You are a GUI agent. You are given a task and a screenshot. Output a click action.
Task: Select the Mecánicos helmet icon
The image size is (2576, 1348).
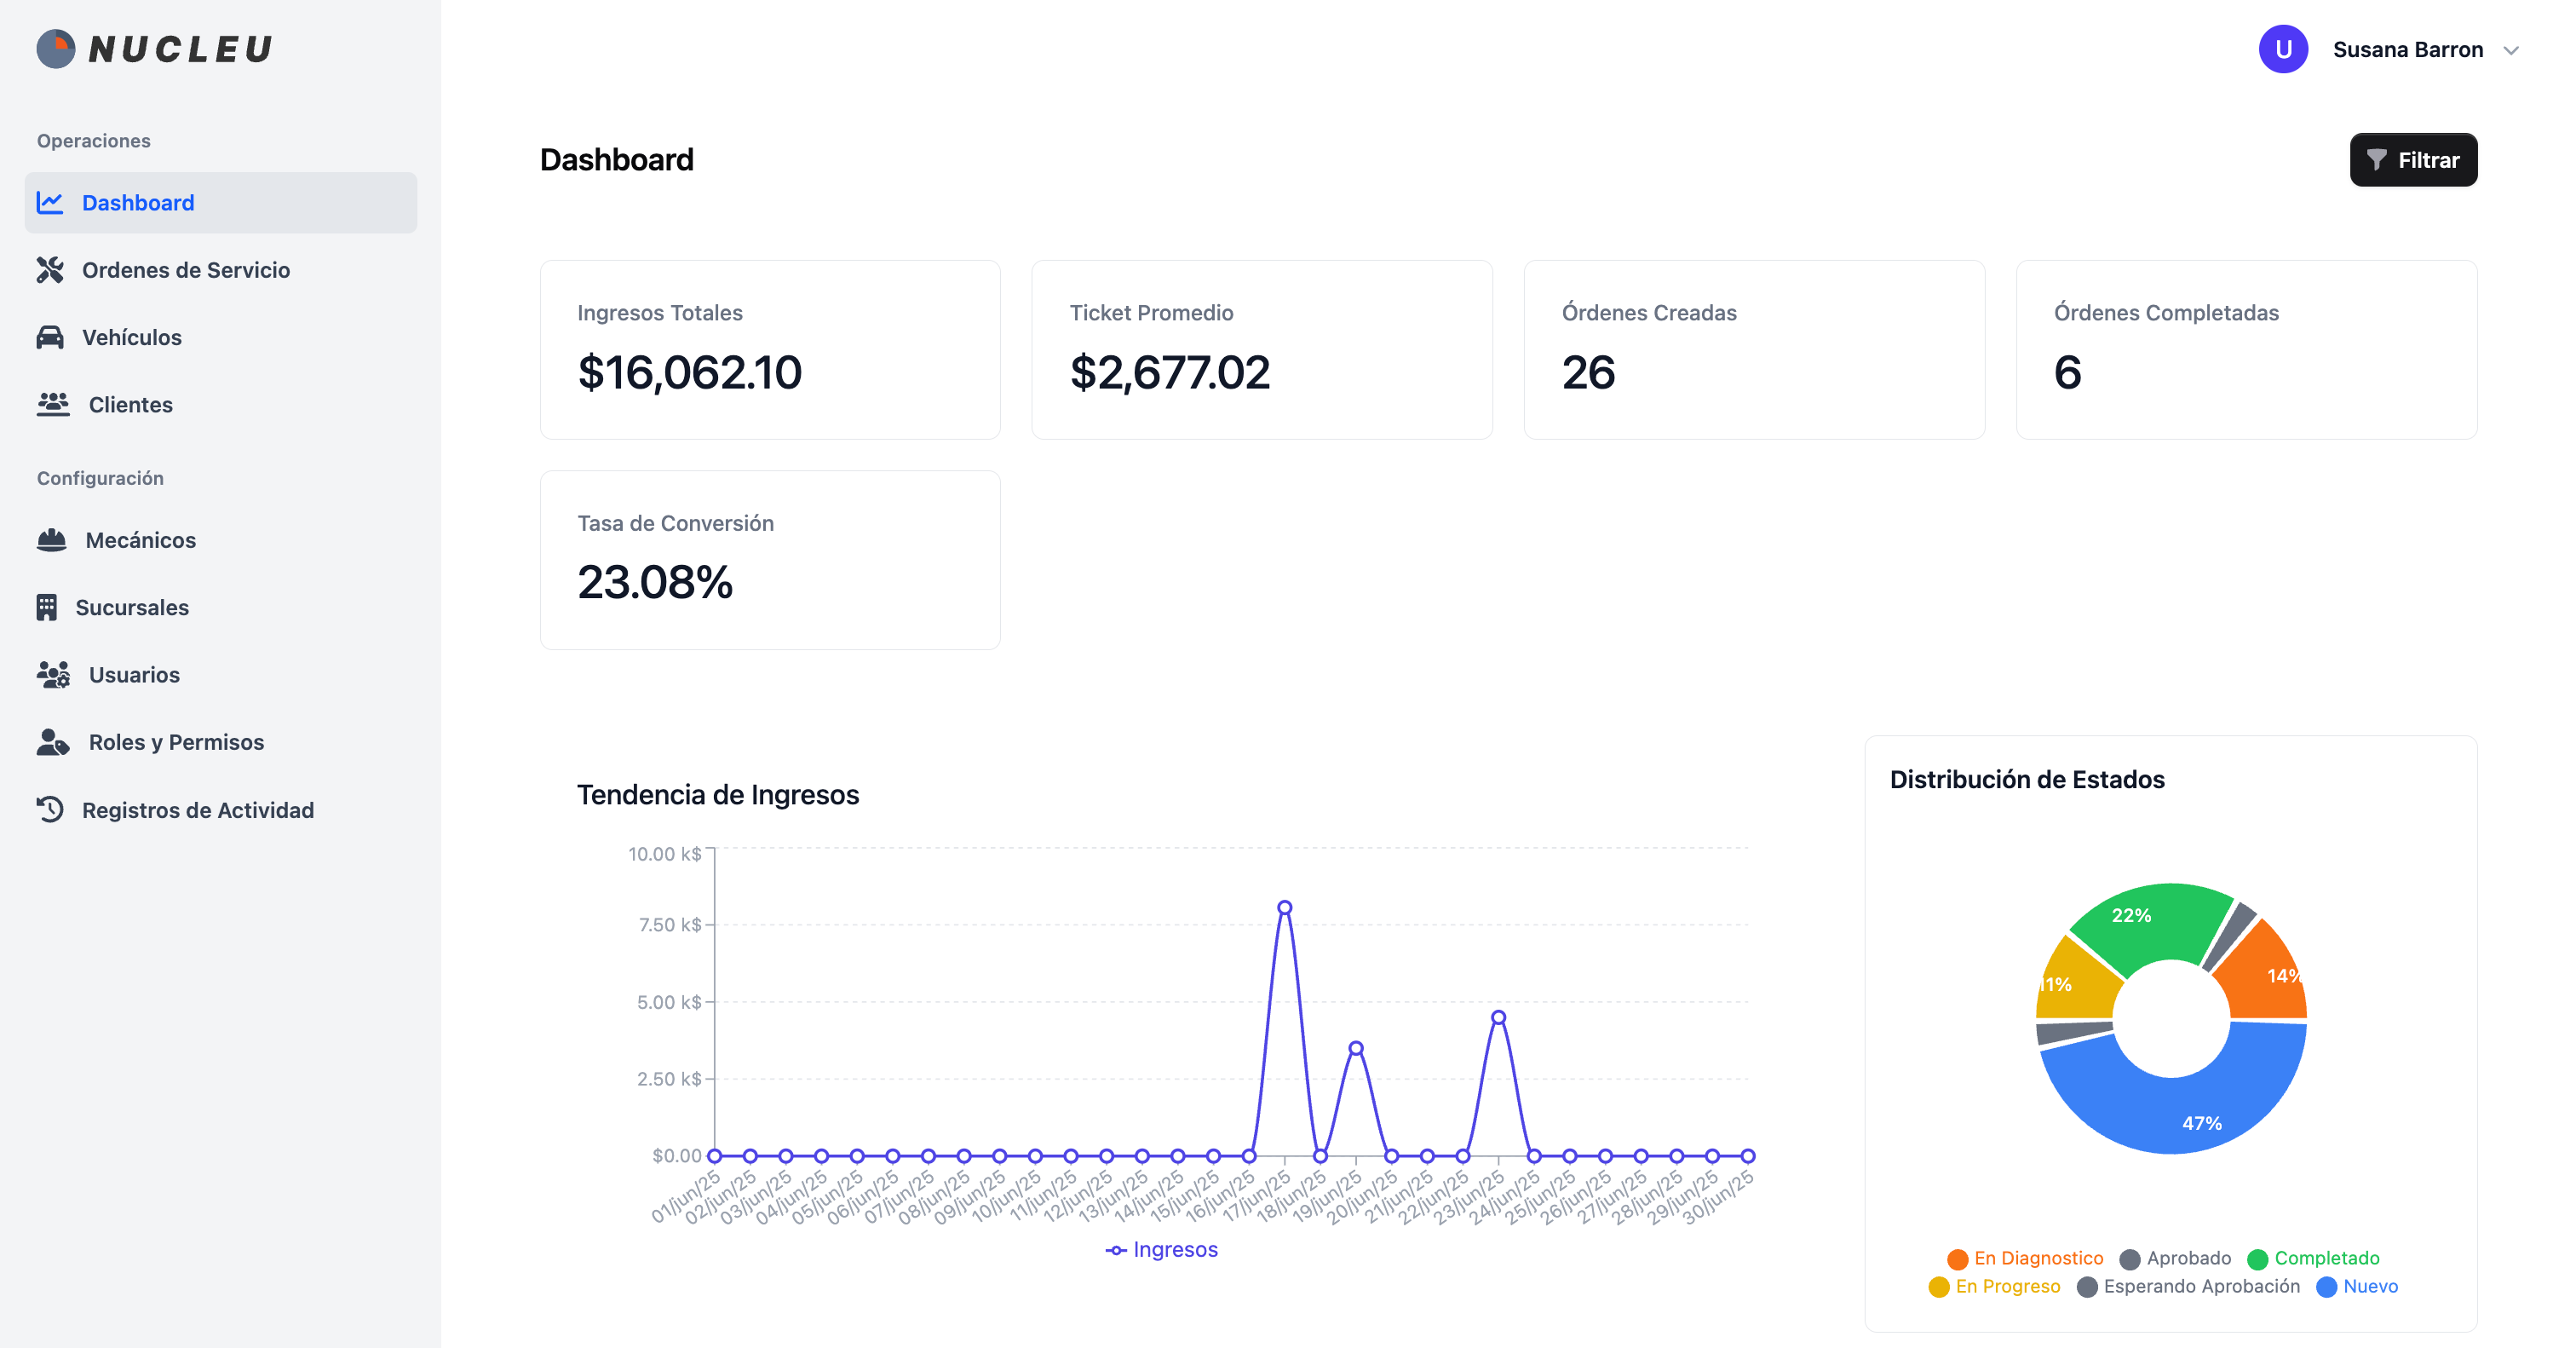[x=51, y=540]
